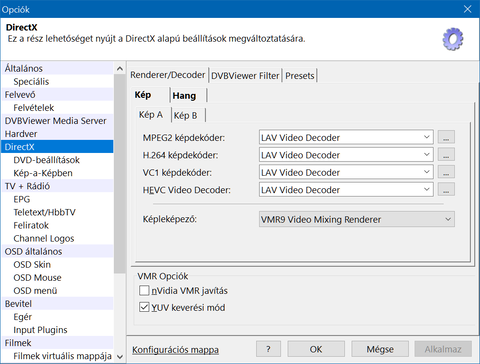The image size is (480, 364).
Task: Click the question mark help button
Action: [268, 349]
